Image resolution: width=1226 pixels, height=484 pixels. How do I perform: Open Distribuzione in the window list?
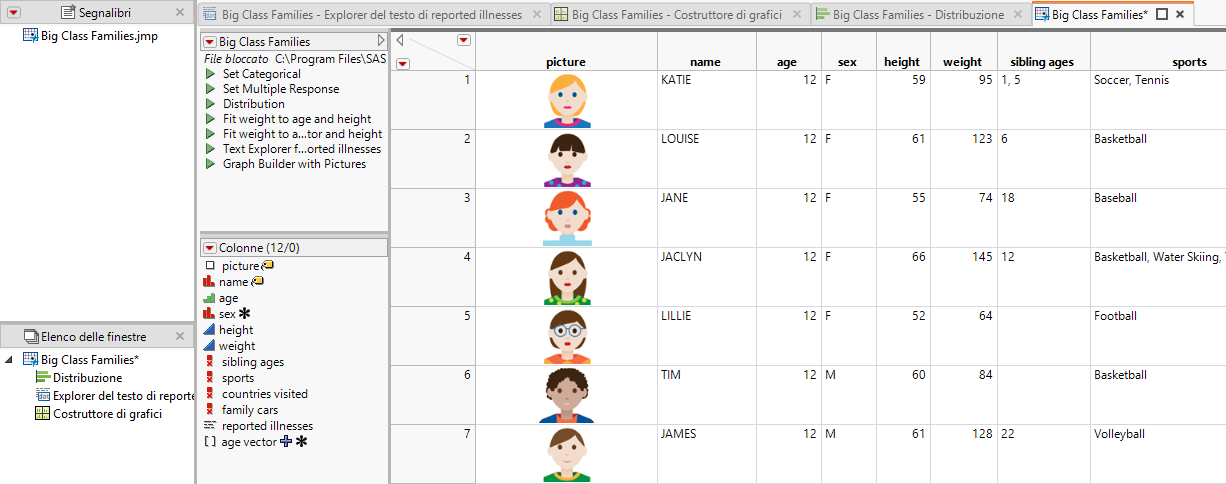[88, 378]
